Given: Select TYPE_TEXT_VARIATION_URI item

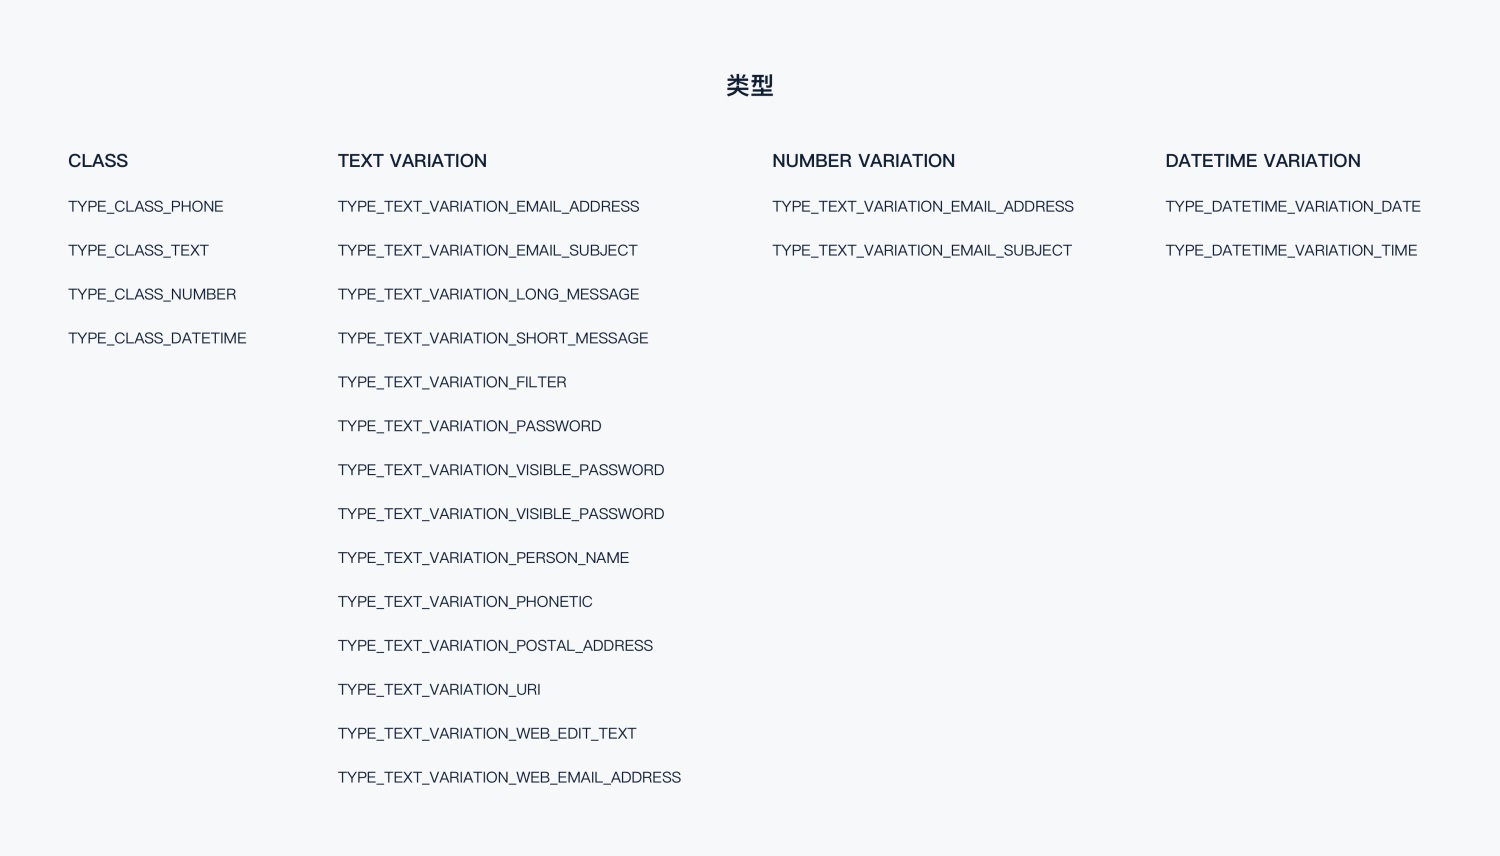Looking at the screenshot, I should [439, 691].
